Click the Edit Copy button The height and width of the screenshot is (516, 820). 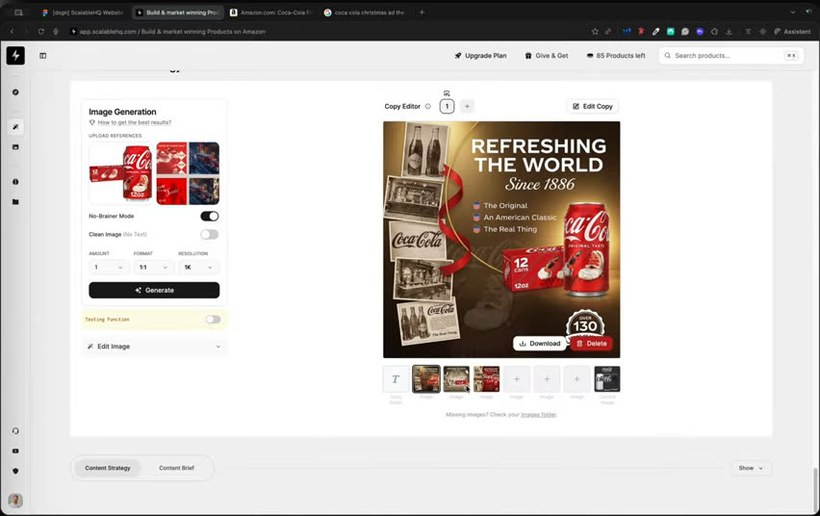click(593, 107)
